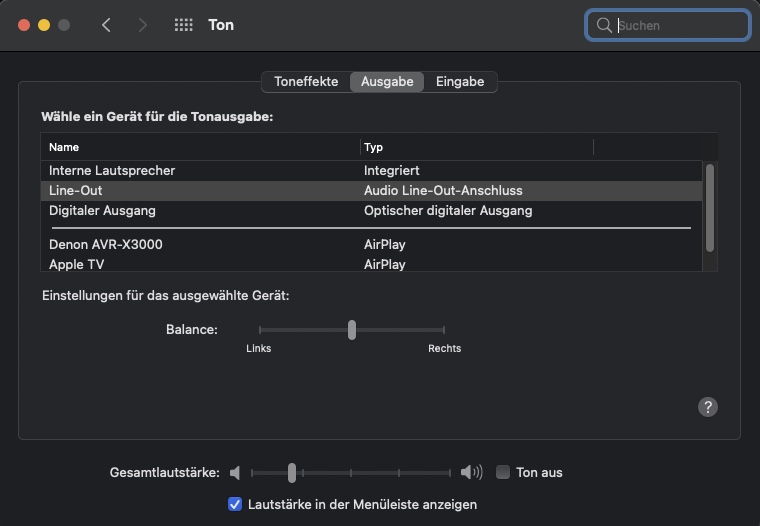
Task: Click the loud volume speaker icon
Action: (471, 473)
